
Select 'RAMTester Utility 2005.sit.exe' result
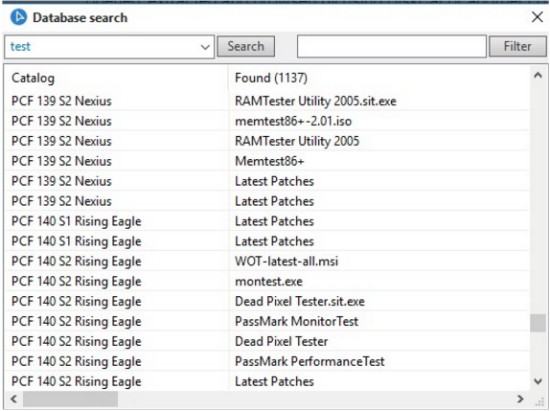[315, 101]
